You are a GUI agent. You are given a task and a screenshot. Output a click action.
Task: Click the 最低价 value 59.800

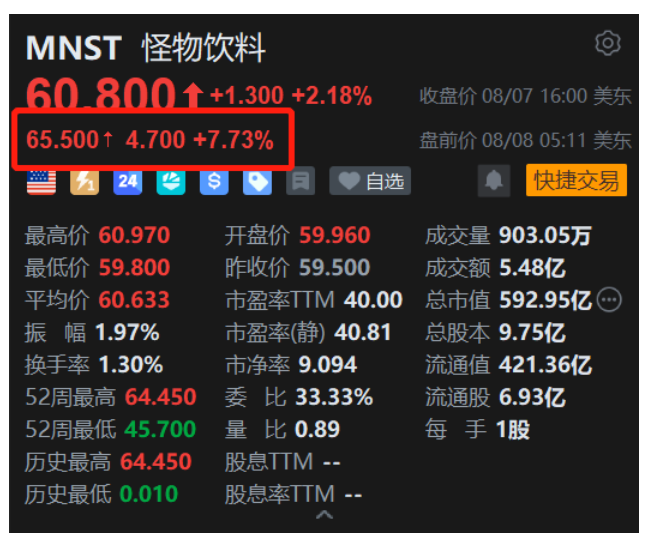[x=134, y=267]
